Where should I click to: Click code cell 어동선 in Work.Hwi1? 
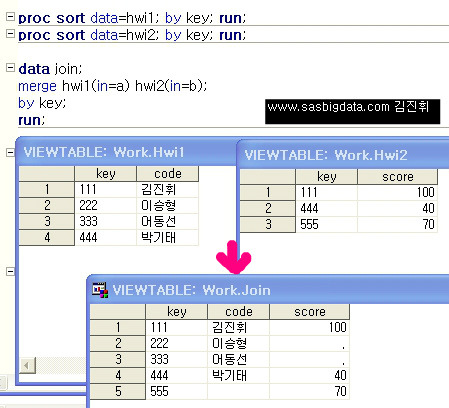(168, 221)
